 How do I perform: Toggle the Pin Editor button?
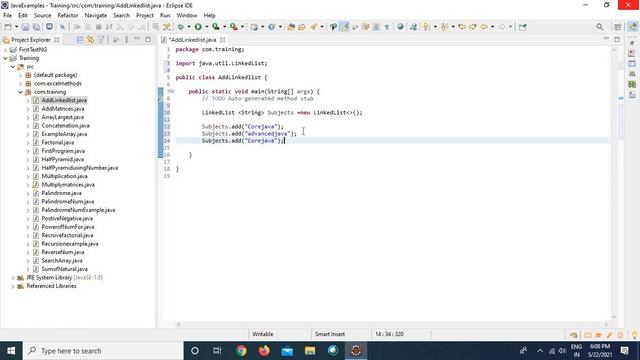coord(522,27)
